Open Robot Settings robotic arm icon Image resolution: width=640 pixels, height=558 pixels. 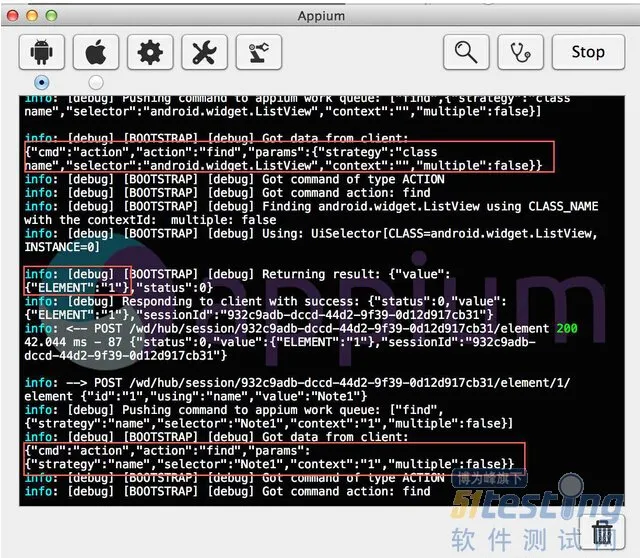coord(259,52)
